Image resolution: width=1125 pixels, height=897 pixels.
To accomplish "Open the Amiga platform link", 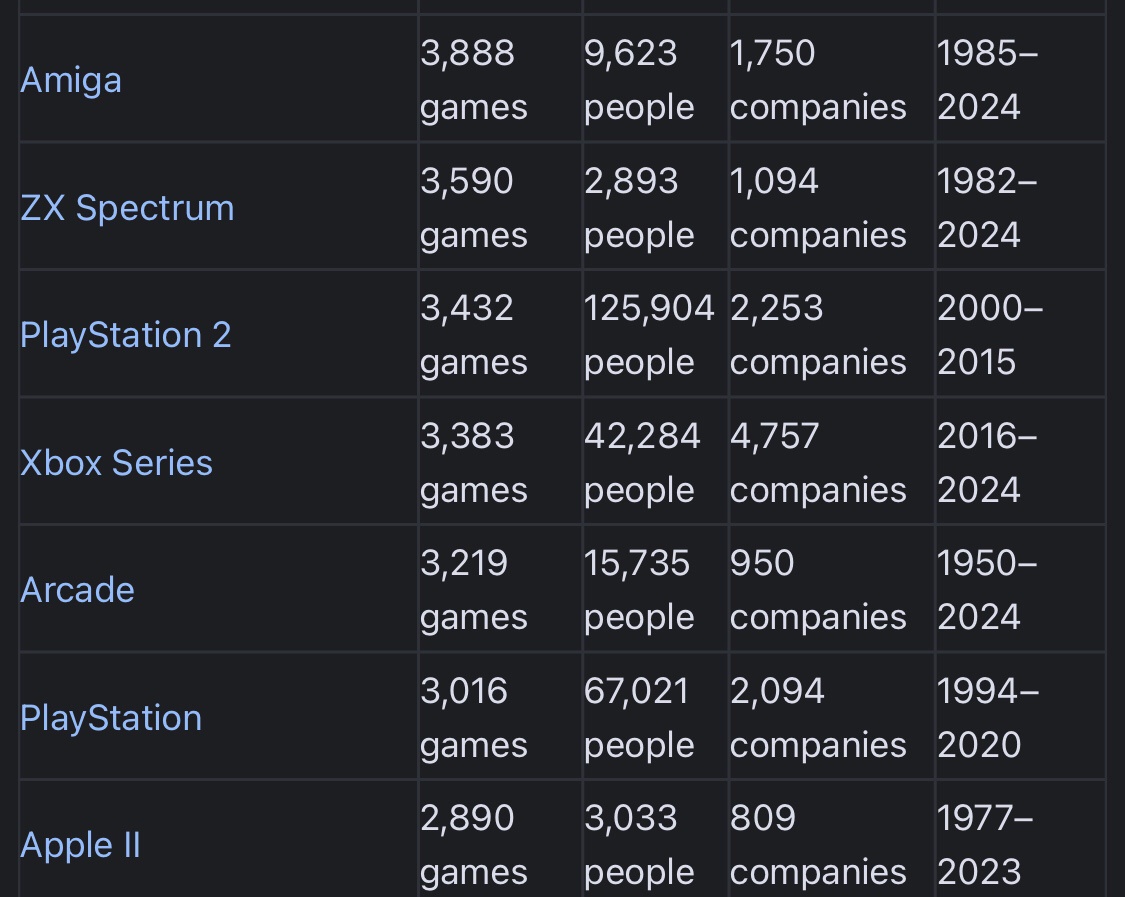I will [x=70, y=80].
